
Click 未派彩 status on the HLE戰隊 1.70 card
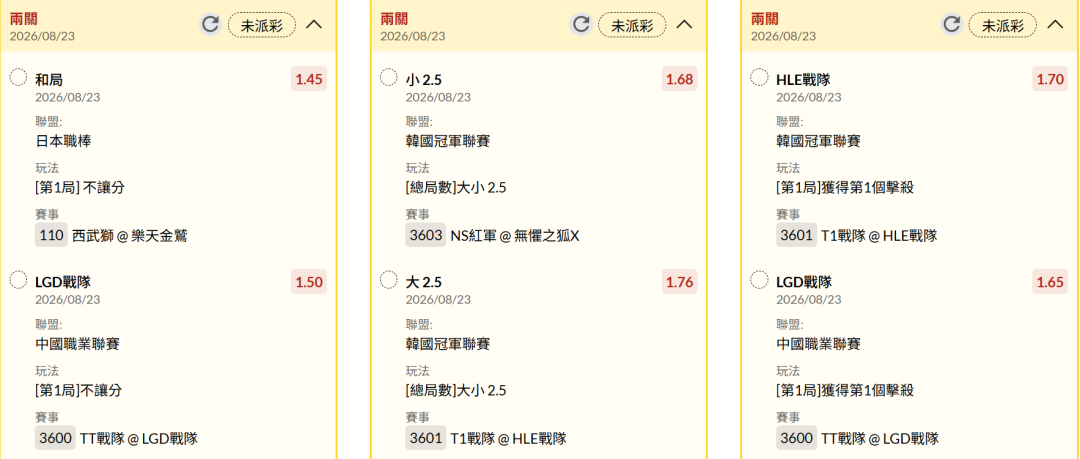1003,26
